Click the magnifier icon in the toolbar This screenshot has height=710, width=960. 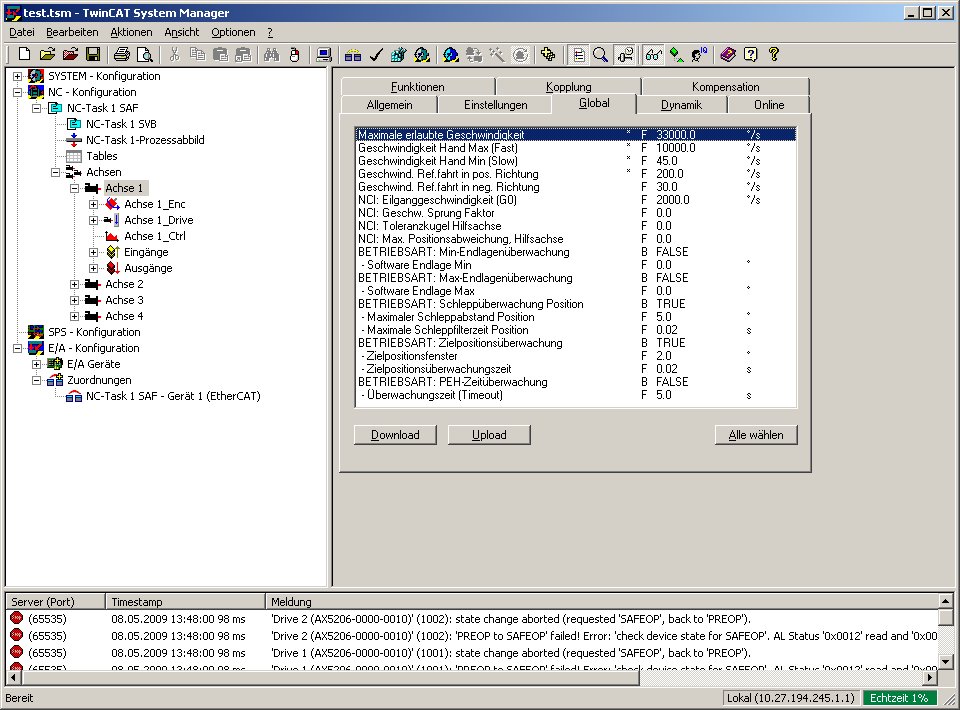point(601,54)
